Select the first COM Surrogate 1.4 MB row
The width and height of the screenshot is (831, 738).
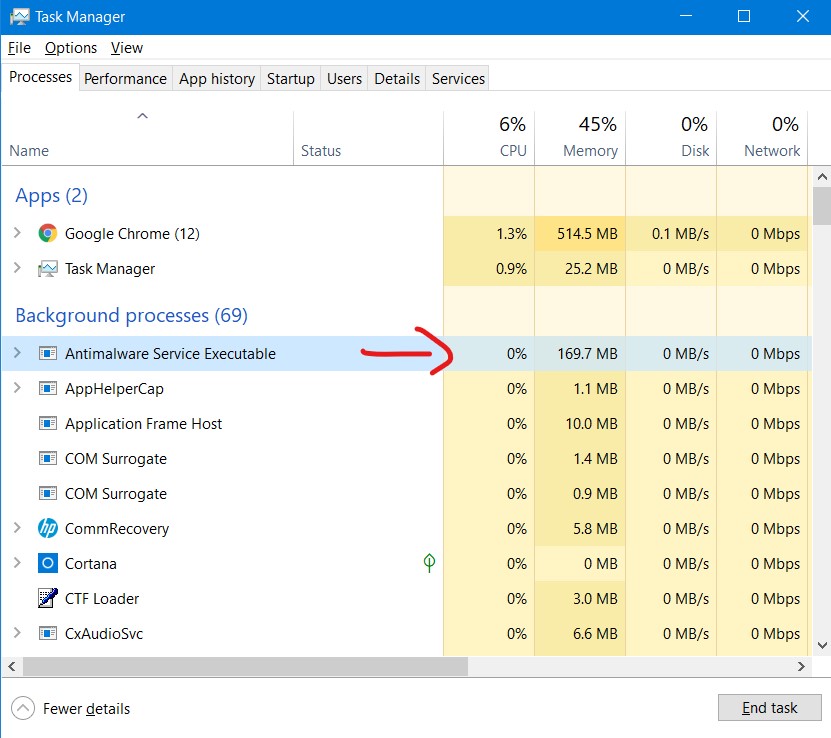coord(407,458)
